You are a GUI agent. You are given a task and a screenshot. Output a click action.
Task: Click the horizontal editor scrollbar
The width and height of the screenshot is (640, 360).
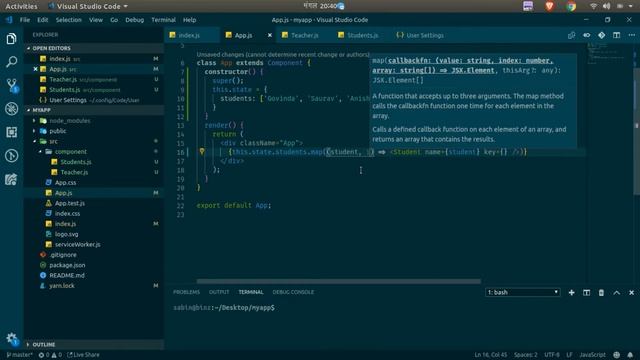coord(338,281)
